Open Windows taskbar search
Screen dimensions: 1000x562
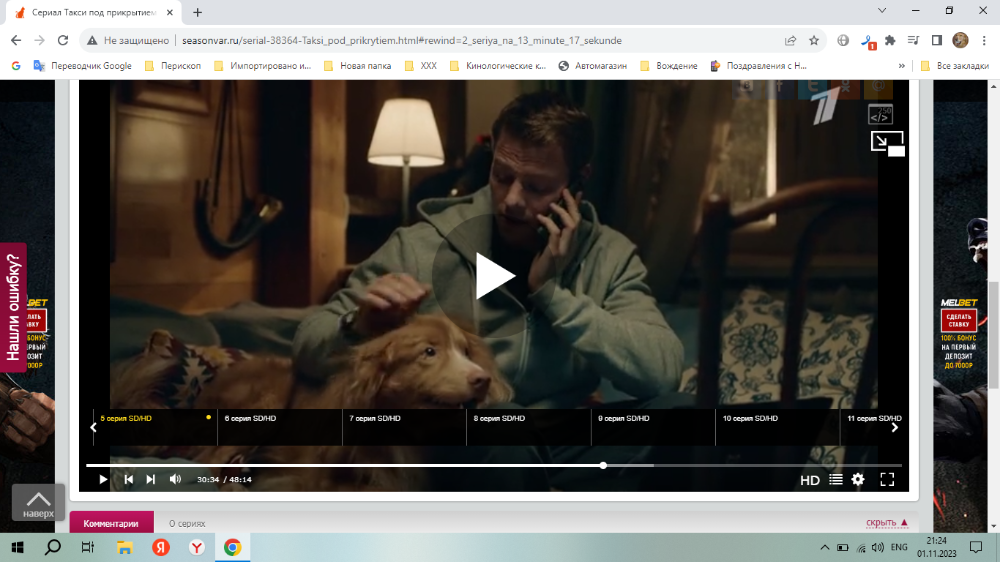coord(53,547)
